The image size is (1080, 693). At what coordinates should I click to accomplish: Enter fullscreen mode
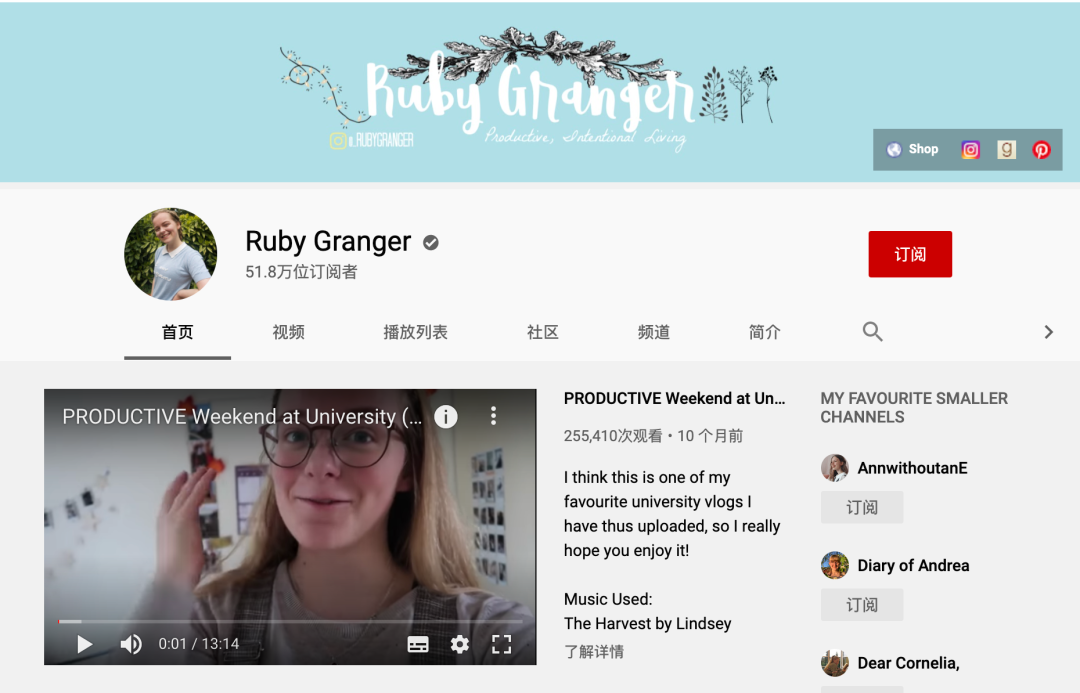tap(501, 644)
